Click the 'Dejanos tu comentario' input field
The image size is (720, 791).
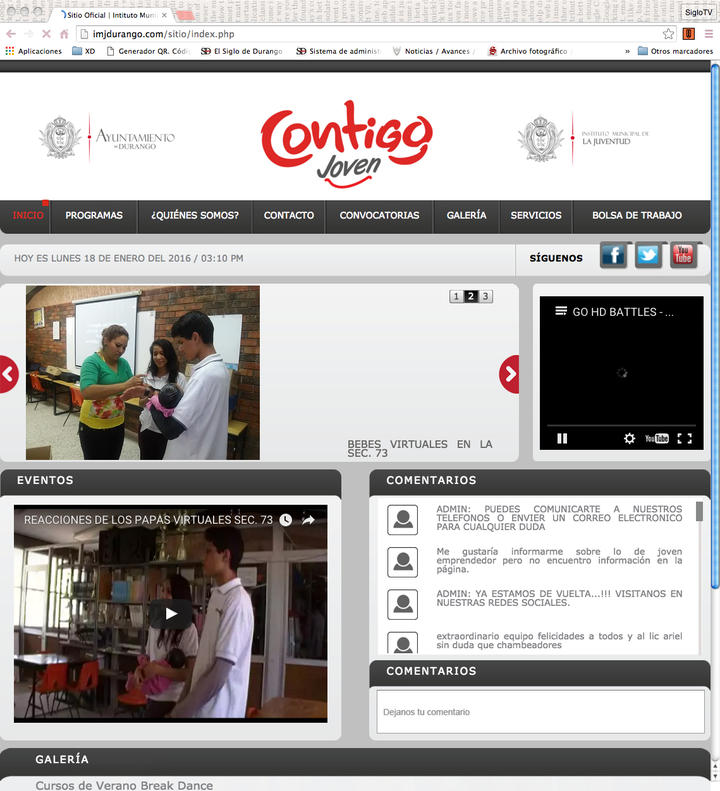(x=538, y=712)
